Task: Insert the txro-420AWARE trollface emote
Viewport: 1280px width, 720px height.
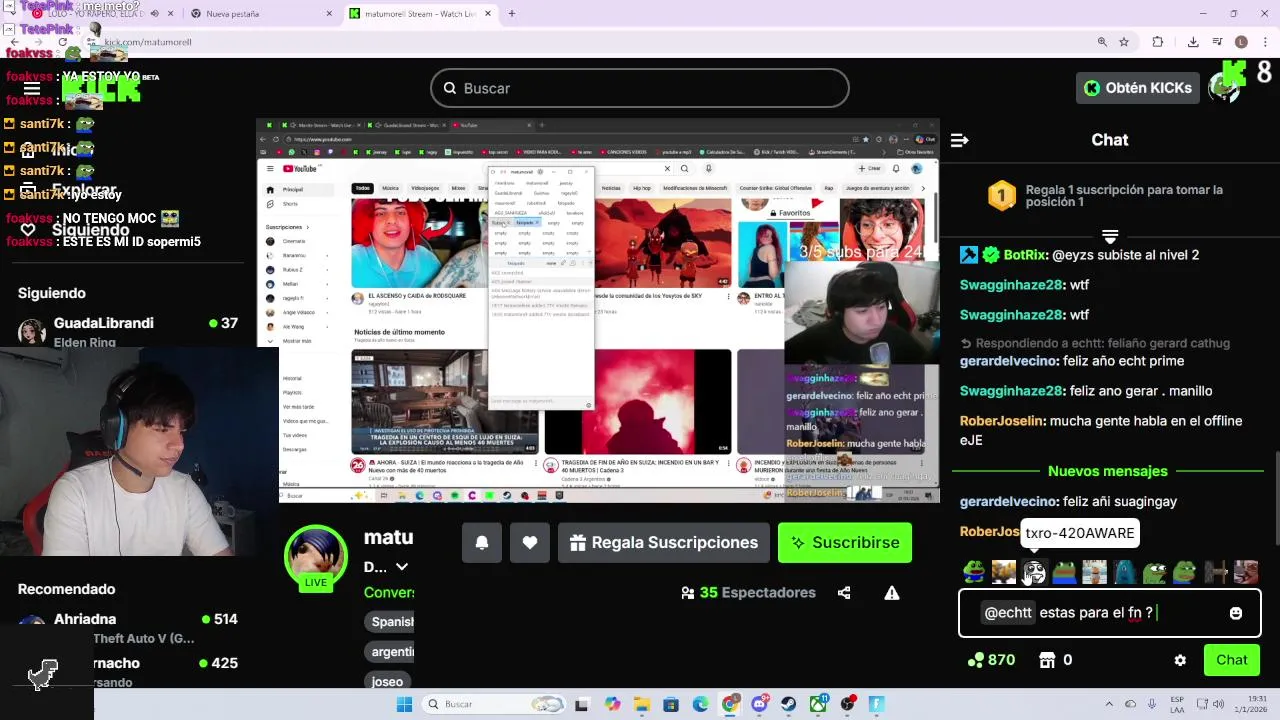Action: (x=1034, y=572)
